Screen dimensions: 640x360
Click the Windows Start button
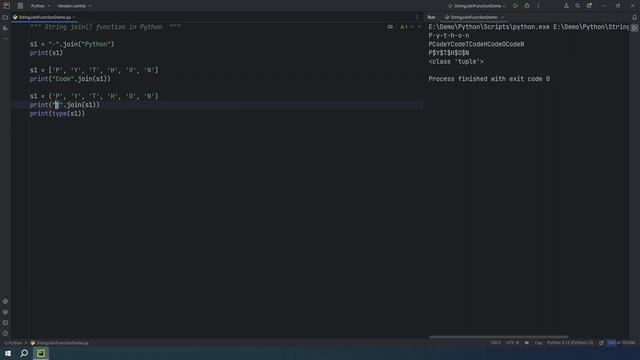coord(8,353)
